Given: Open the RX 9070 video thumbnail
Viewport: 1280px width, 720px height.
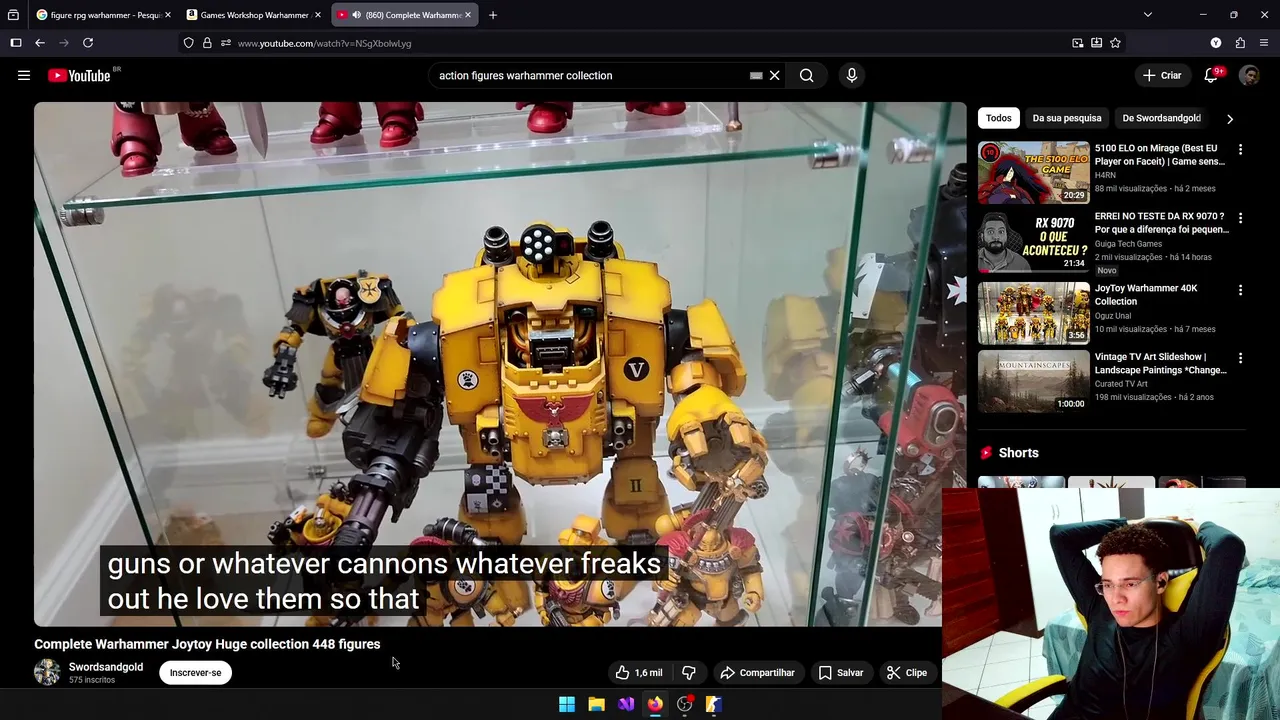Looking at the screenshot, I should click(x=1033, y=242).
